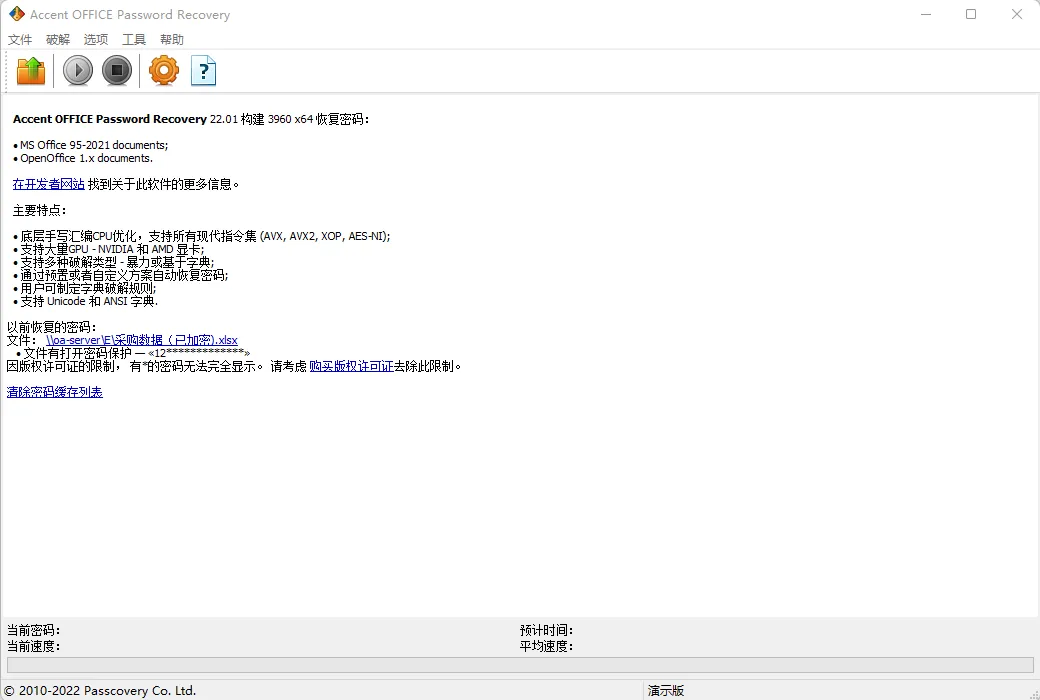Viewport: 1040px width, 700px height.
Task: Click 清除密码缓存列表 link
Action: point(54,391)
